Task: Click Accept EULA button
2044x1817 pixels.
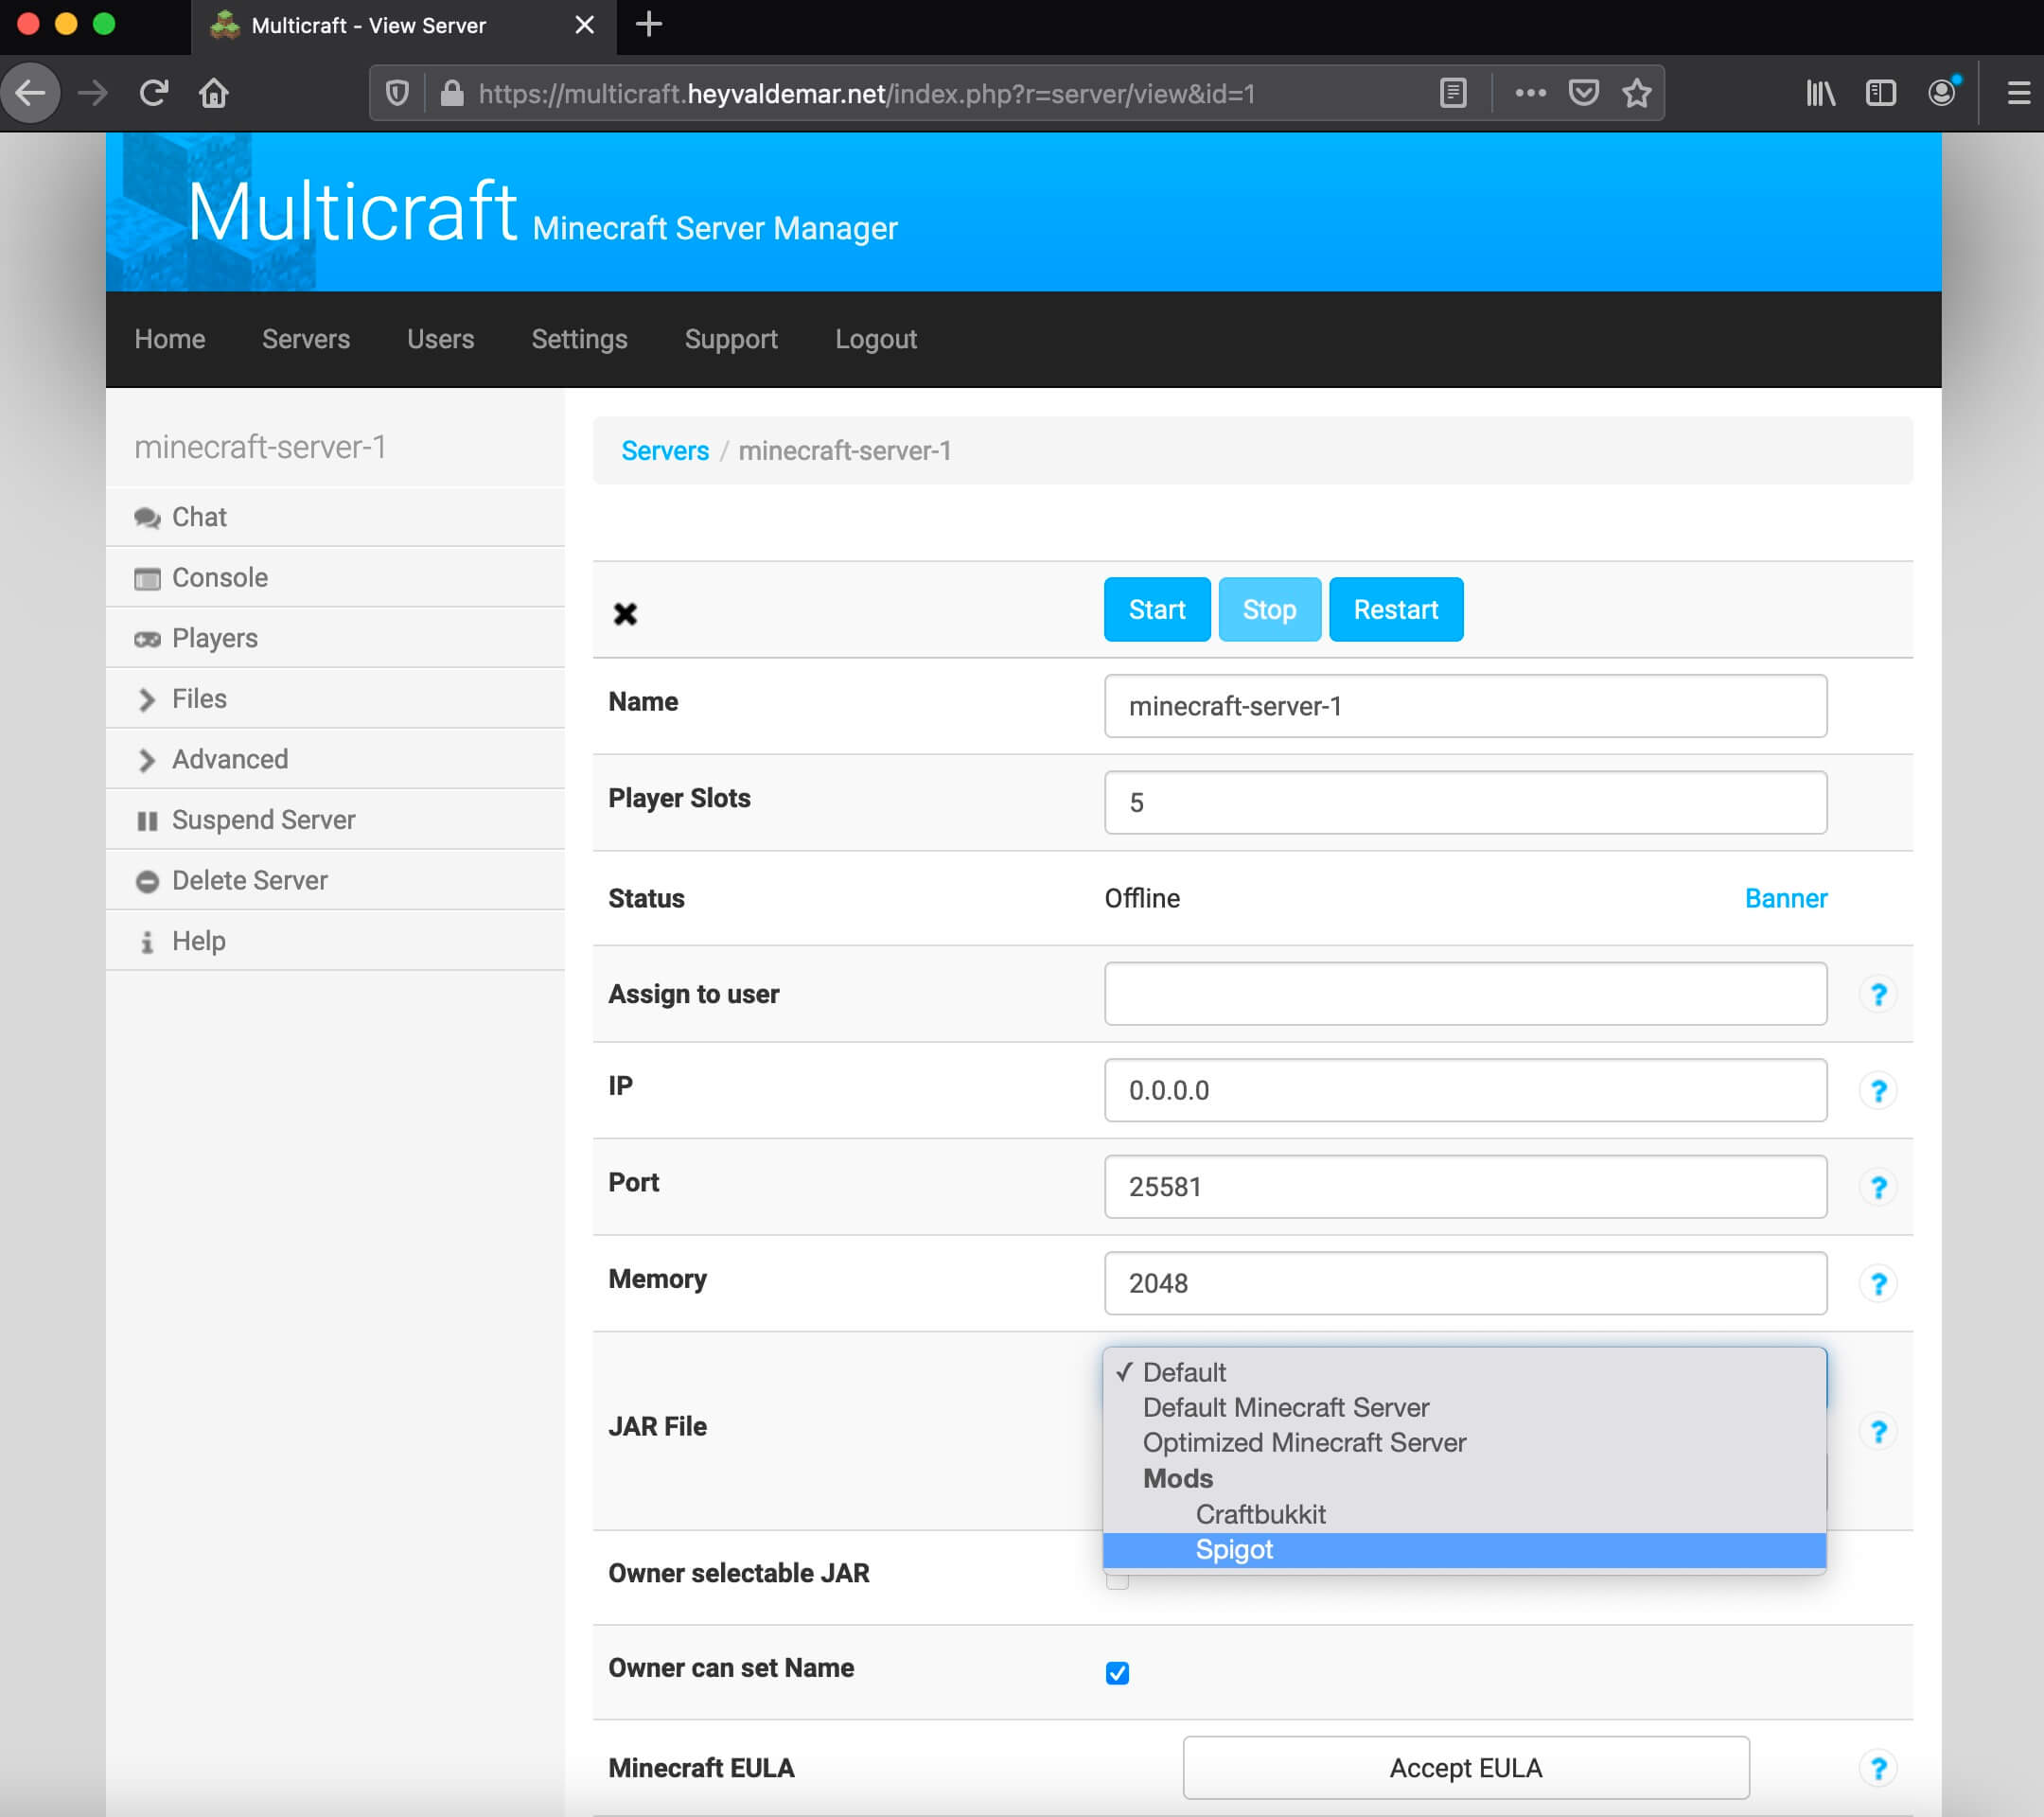Action: pyautogui.click(x=1466, y=1768)
